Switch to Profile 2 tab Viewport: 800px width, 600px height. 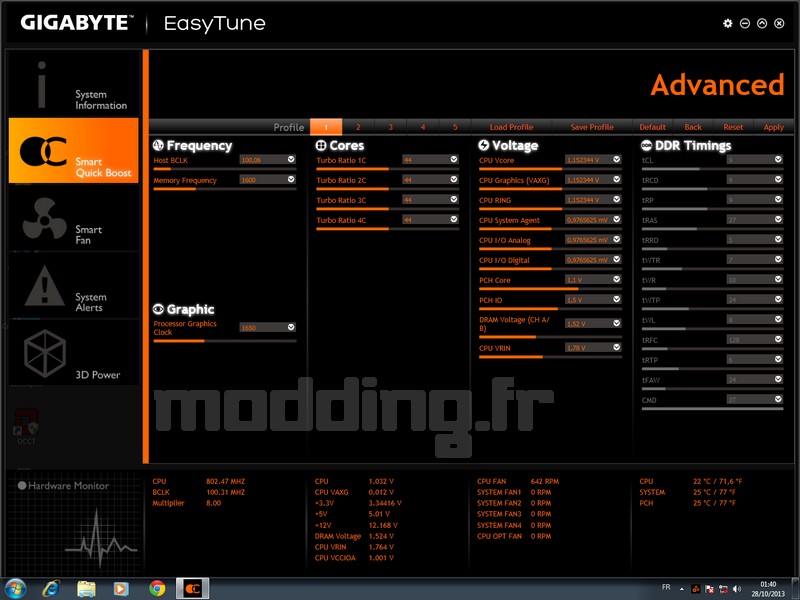pyautogui.click(x=358, y=127)
